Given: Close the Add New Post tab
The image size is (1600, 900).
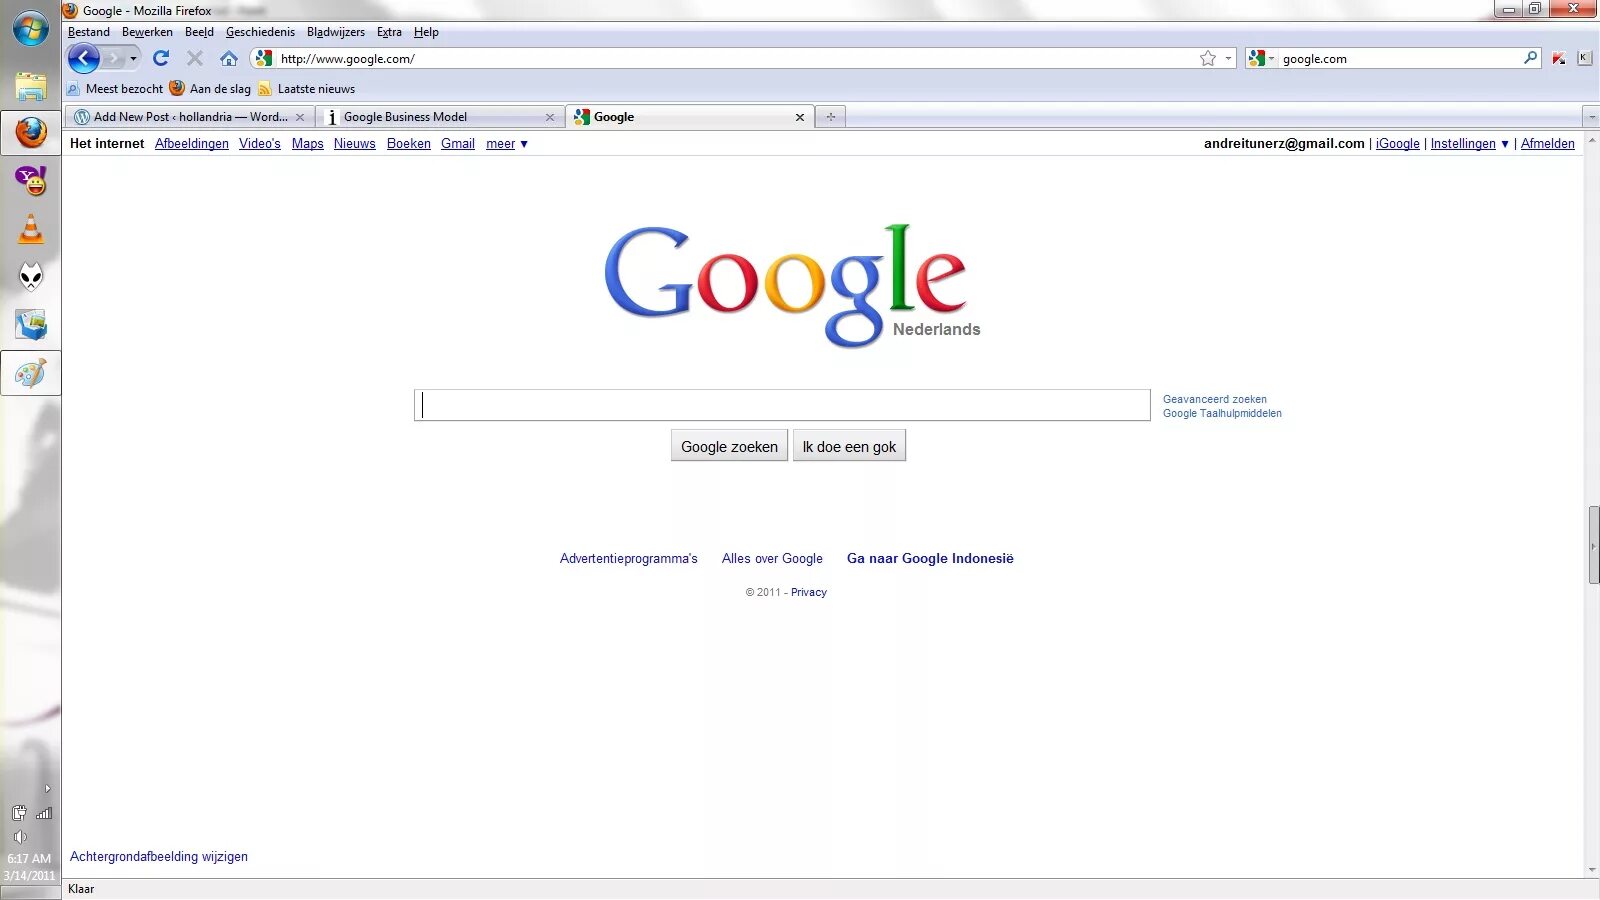Looking at the screenshot, I should 300,117.
